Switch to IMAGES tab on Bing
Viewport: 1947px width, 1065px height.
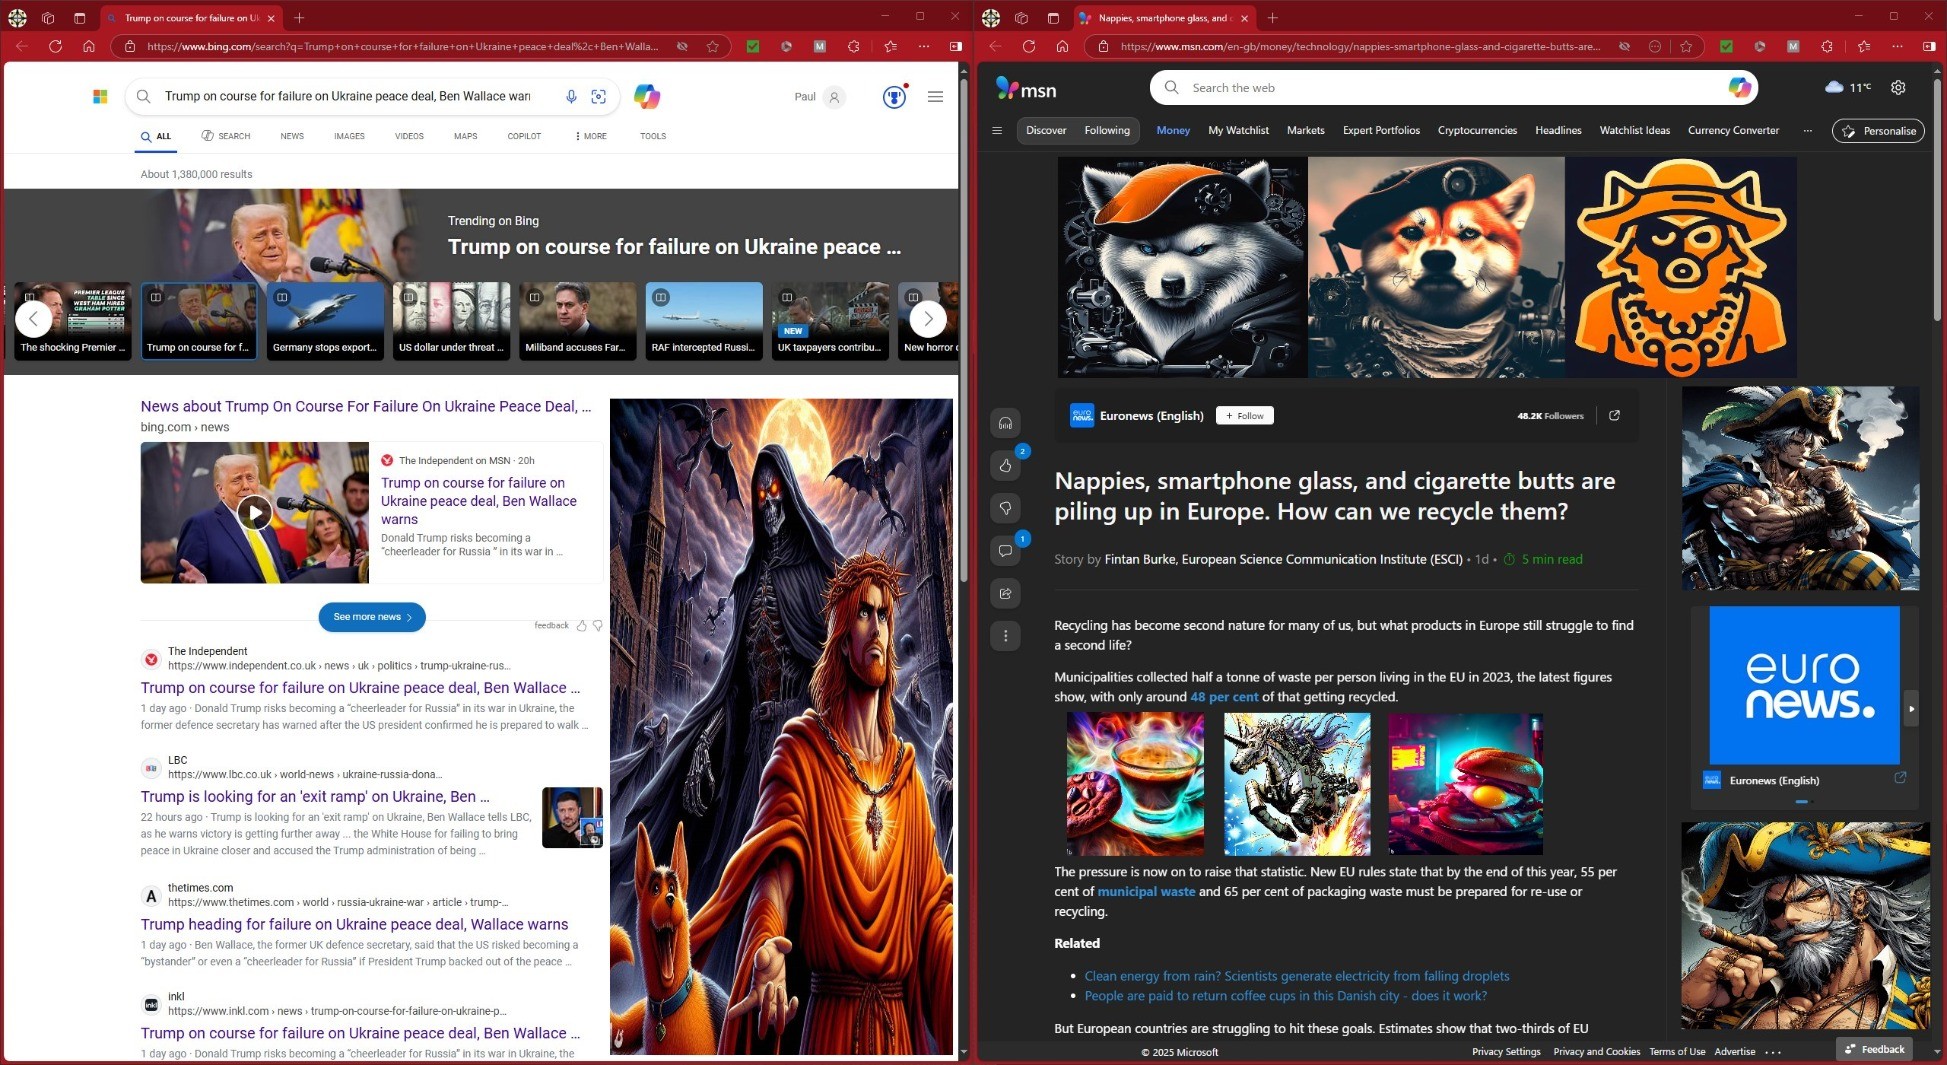point(349,136)
